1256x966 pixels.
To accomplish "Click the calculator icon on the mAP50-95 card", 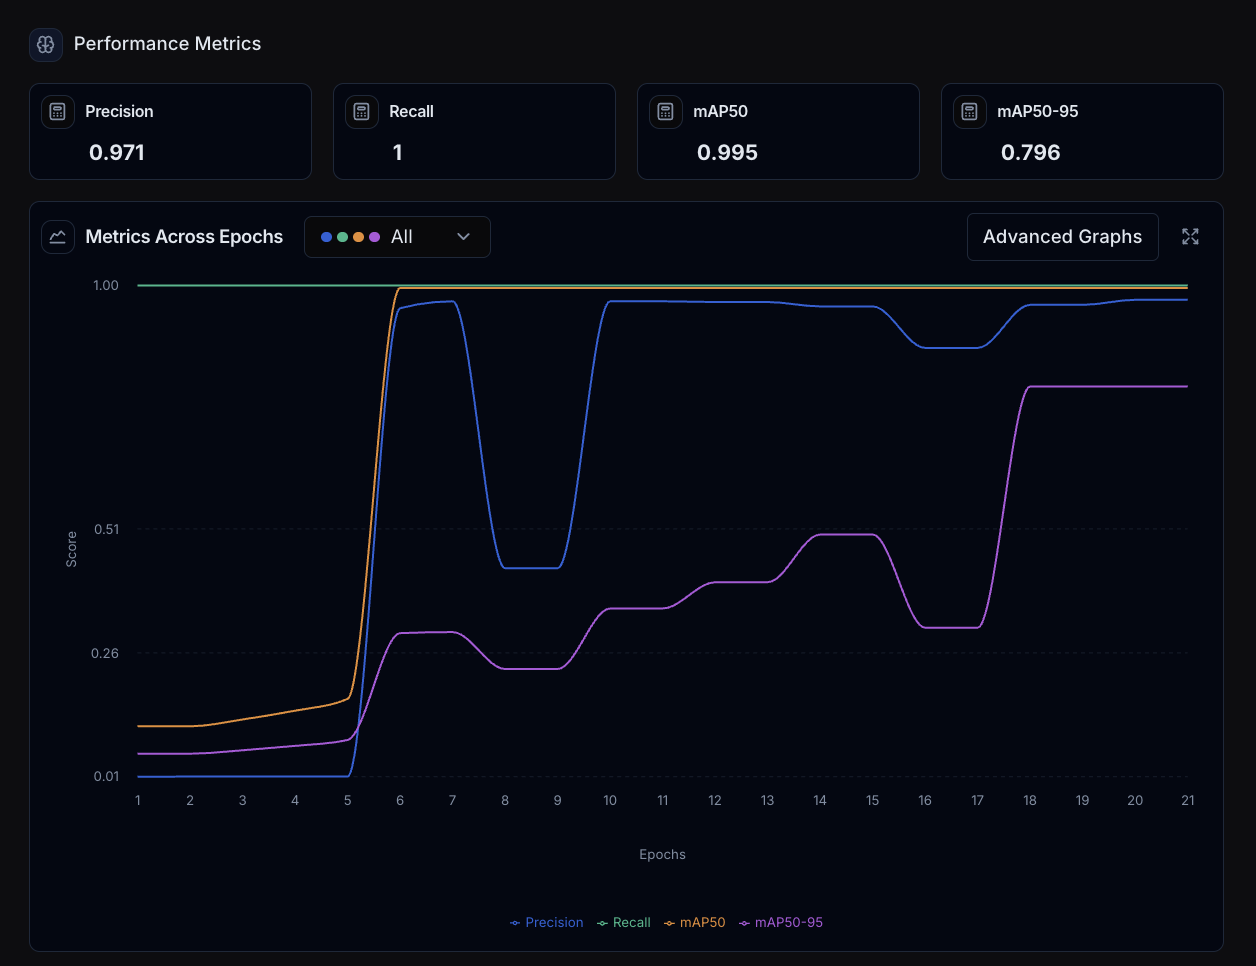I will click(x=969, y=111).
